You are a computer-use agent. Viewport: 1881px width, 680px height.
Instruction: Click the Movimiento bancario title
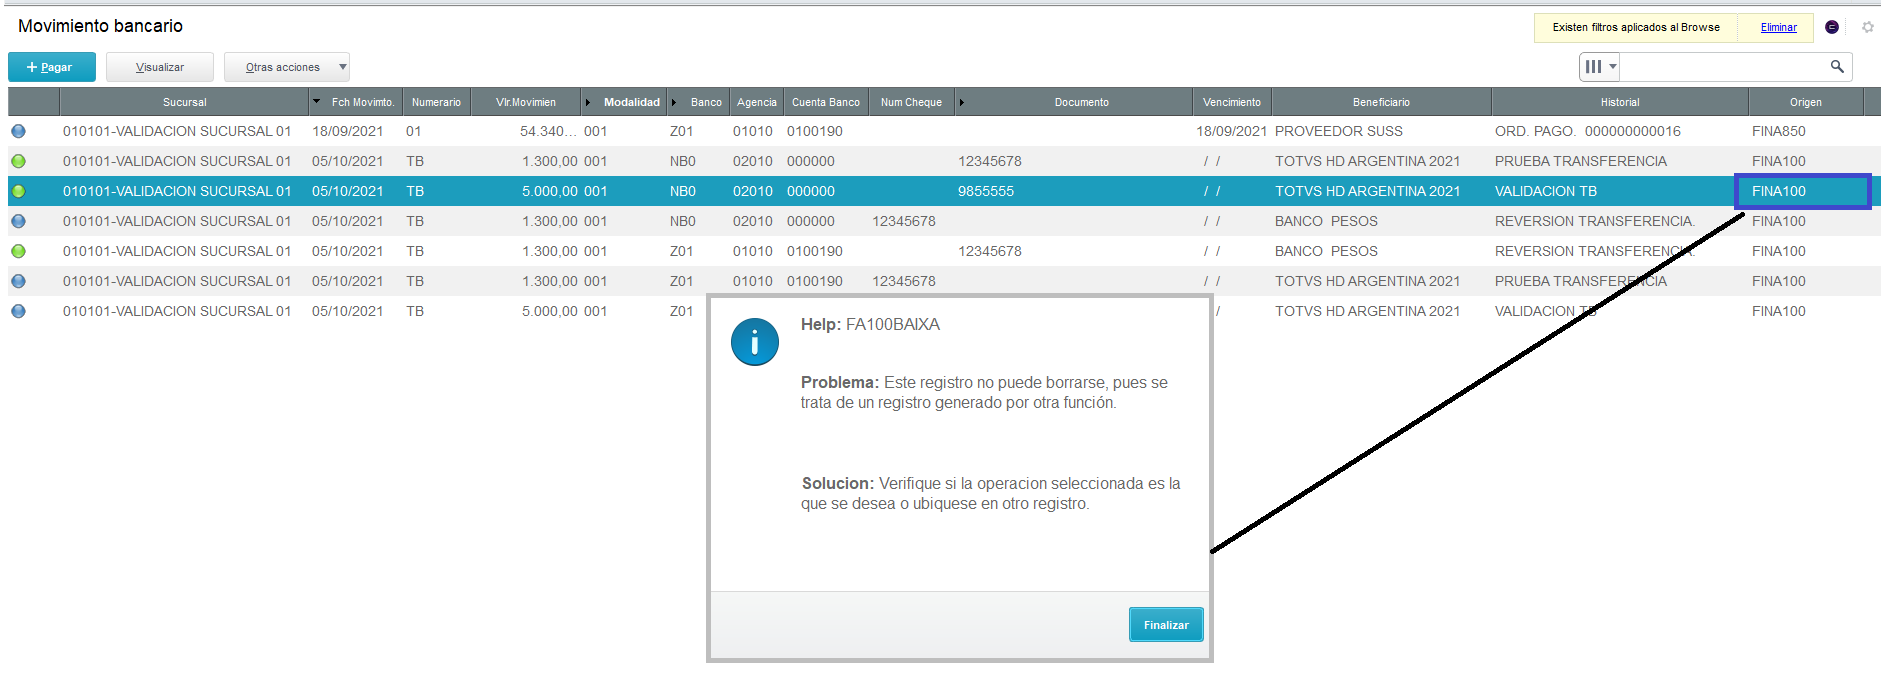100,26
